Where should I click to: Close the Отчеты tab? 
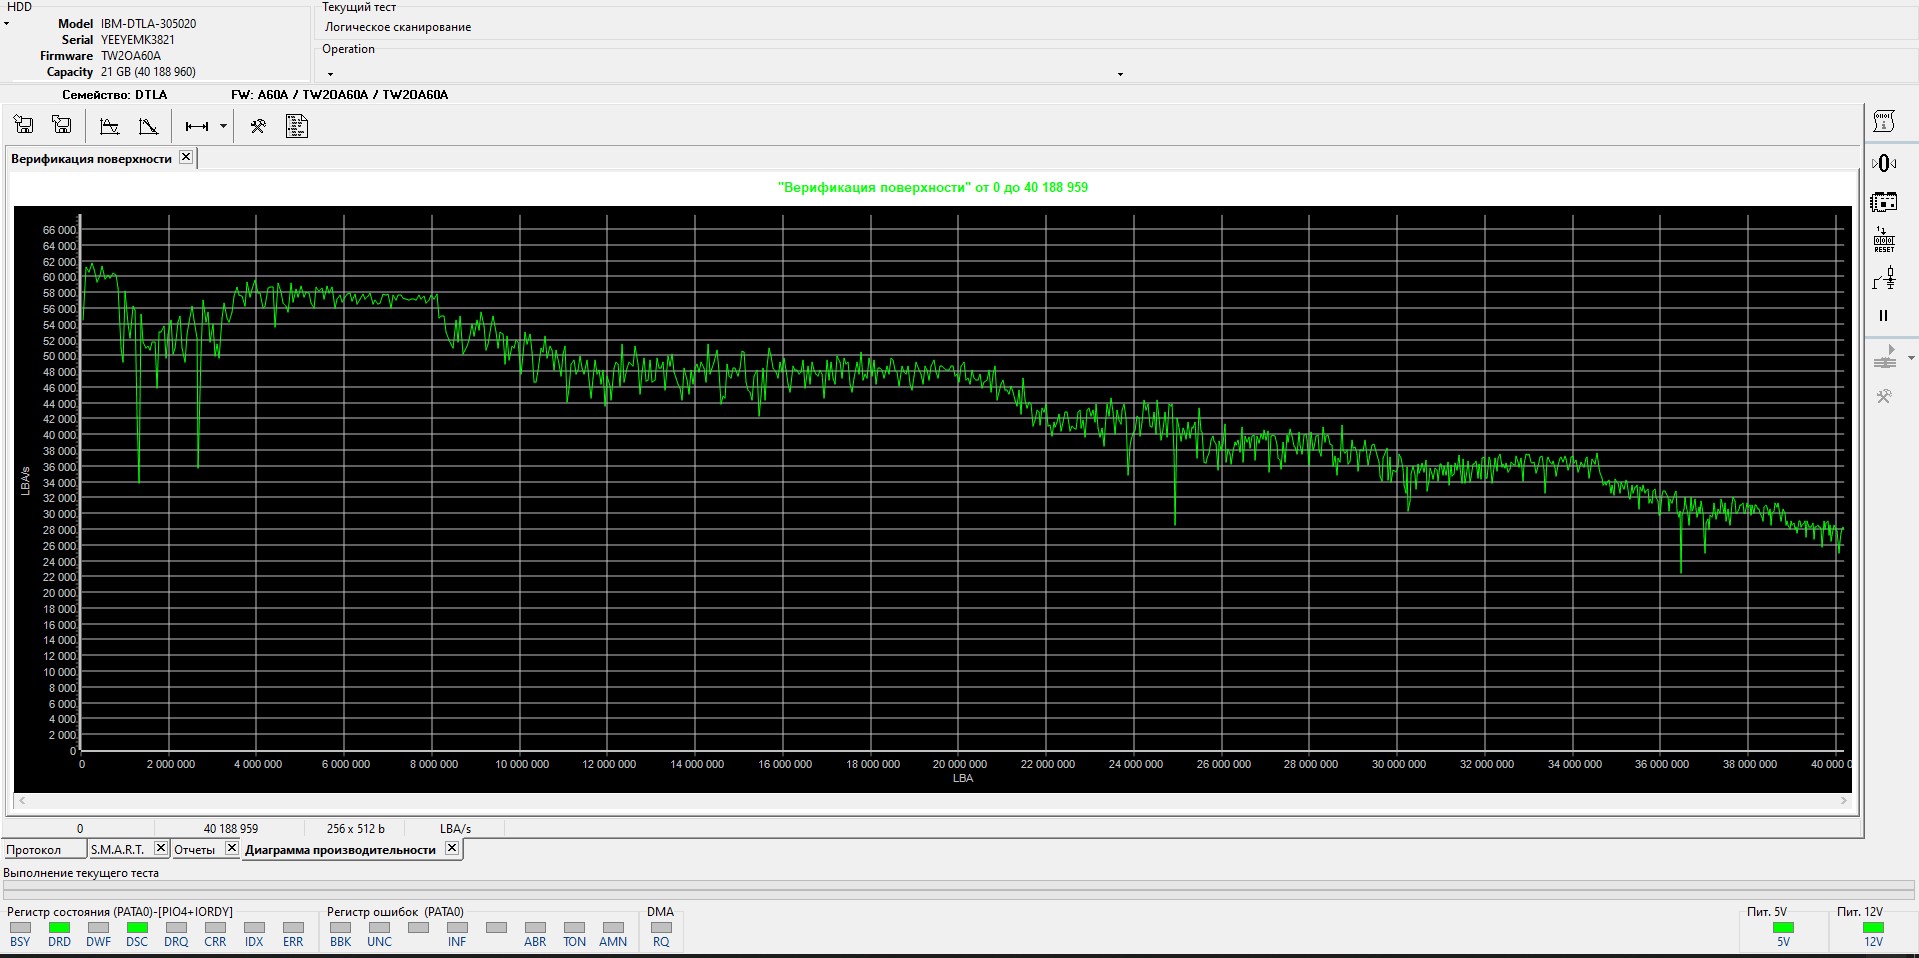232,848
